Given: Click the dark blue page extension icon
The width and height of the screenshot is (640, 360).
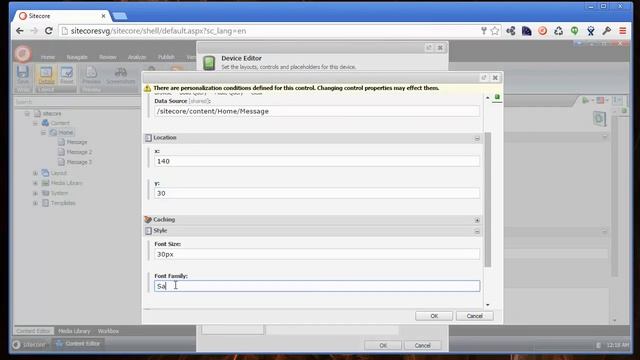Looking at the screenshot, I should pyautogui.click(x=527, y=31).
